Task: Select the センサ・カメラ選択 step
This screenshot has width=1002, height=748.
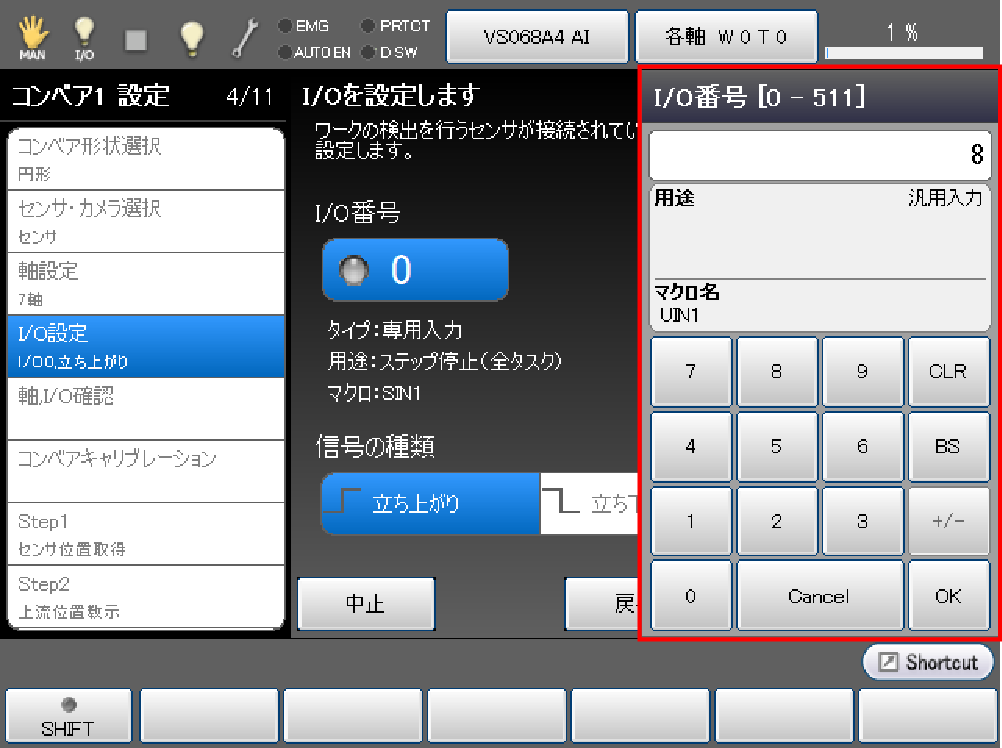Action: pos(145,221)
